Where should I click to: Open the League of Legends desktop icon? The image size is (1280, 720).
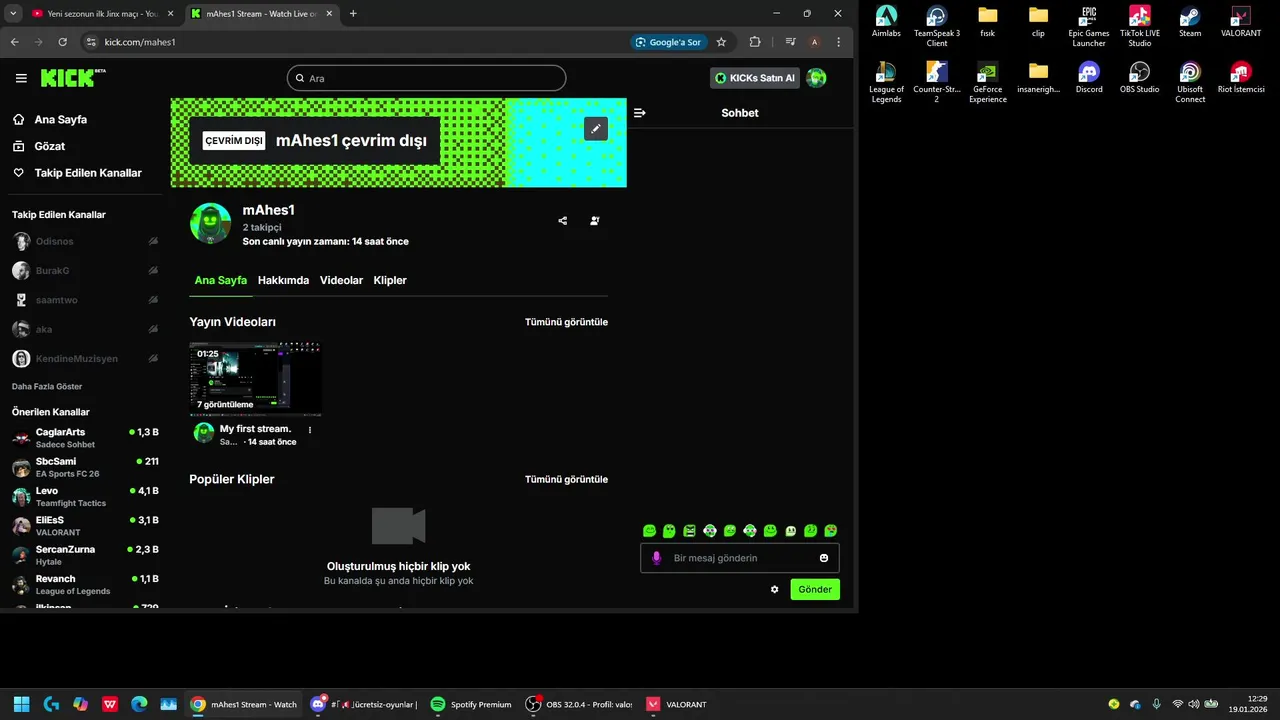pos(886,82)
